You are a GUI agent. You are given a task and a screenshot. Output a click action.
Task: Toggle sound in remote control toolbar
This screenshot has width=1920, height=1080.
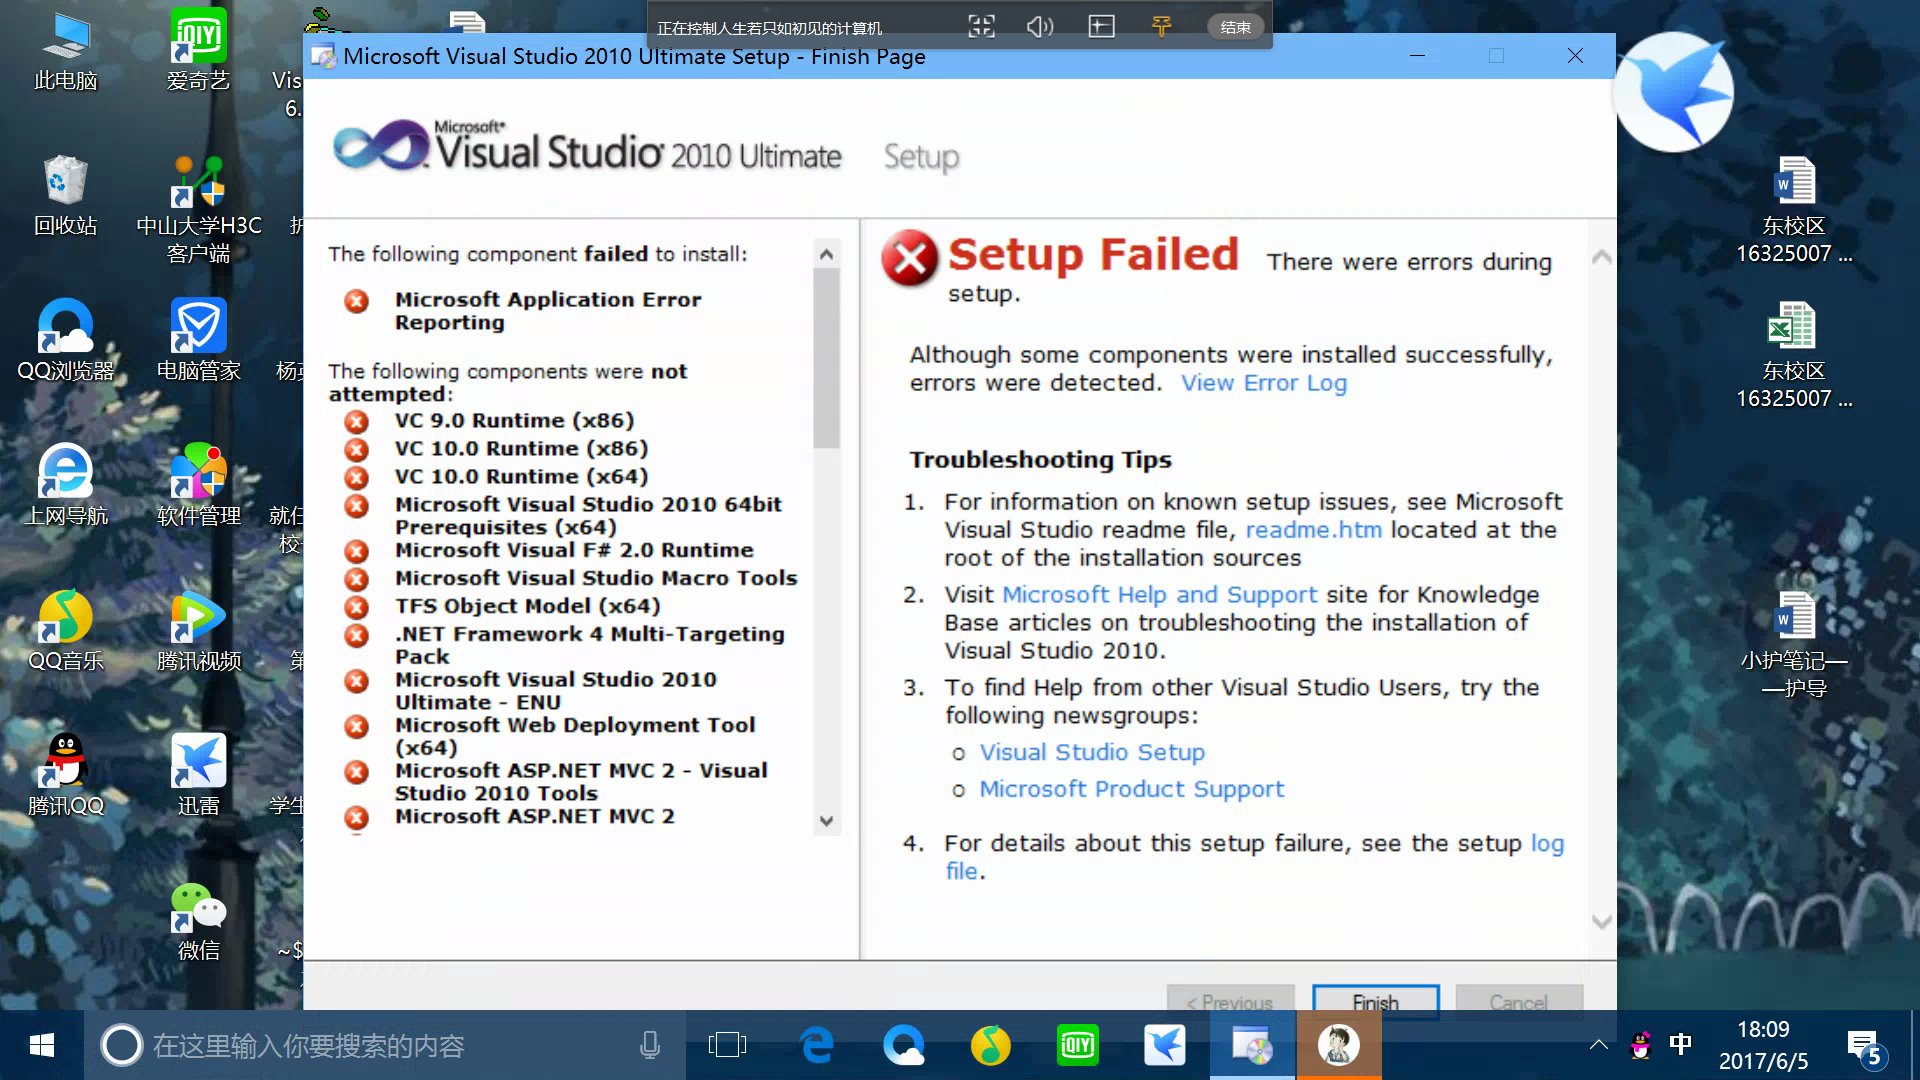(1039, 27)
